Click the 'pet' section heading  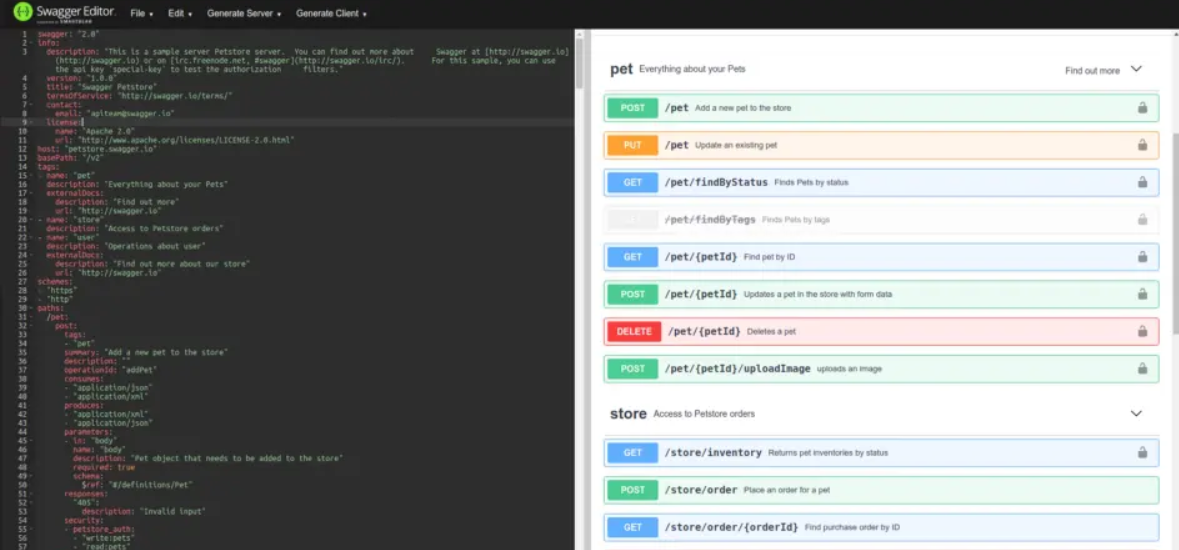click(621, 69)
